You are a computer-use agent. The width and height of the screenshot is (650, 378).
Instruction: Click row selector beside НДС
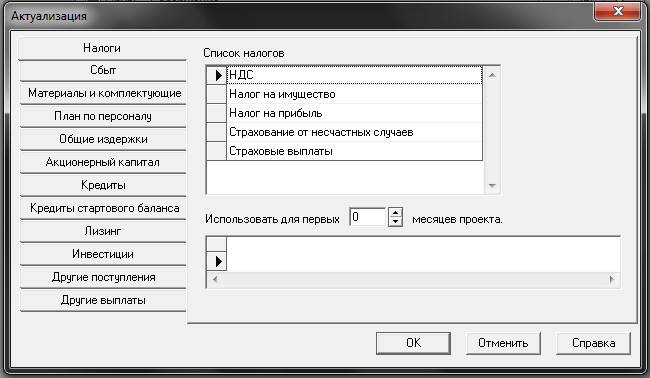click(x=216, y=75)
